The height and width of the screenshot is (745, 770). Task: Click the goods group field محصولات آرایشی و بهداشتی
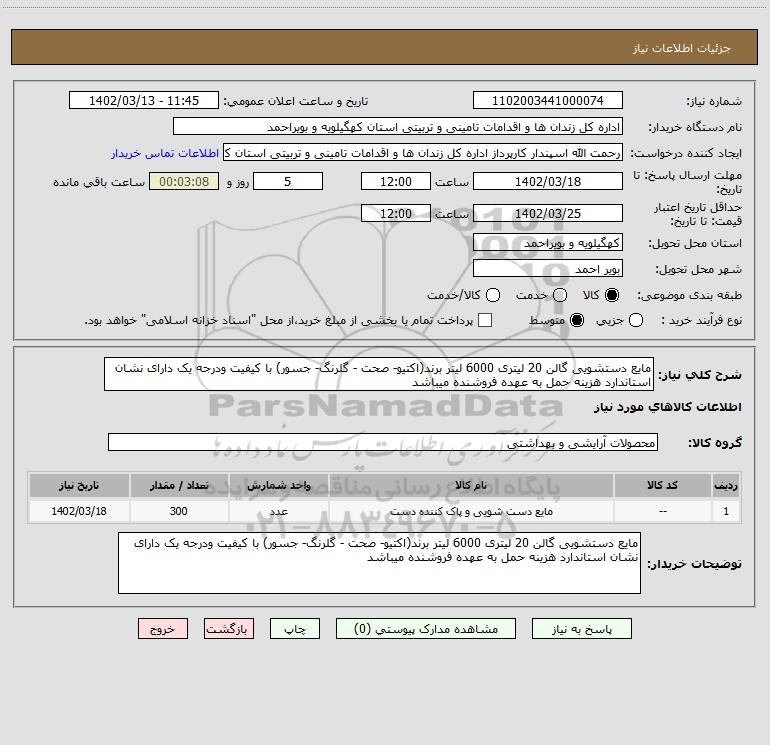[x=383, y=442]
